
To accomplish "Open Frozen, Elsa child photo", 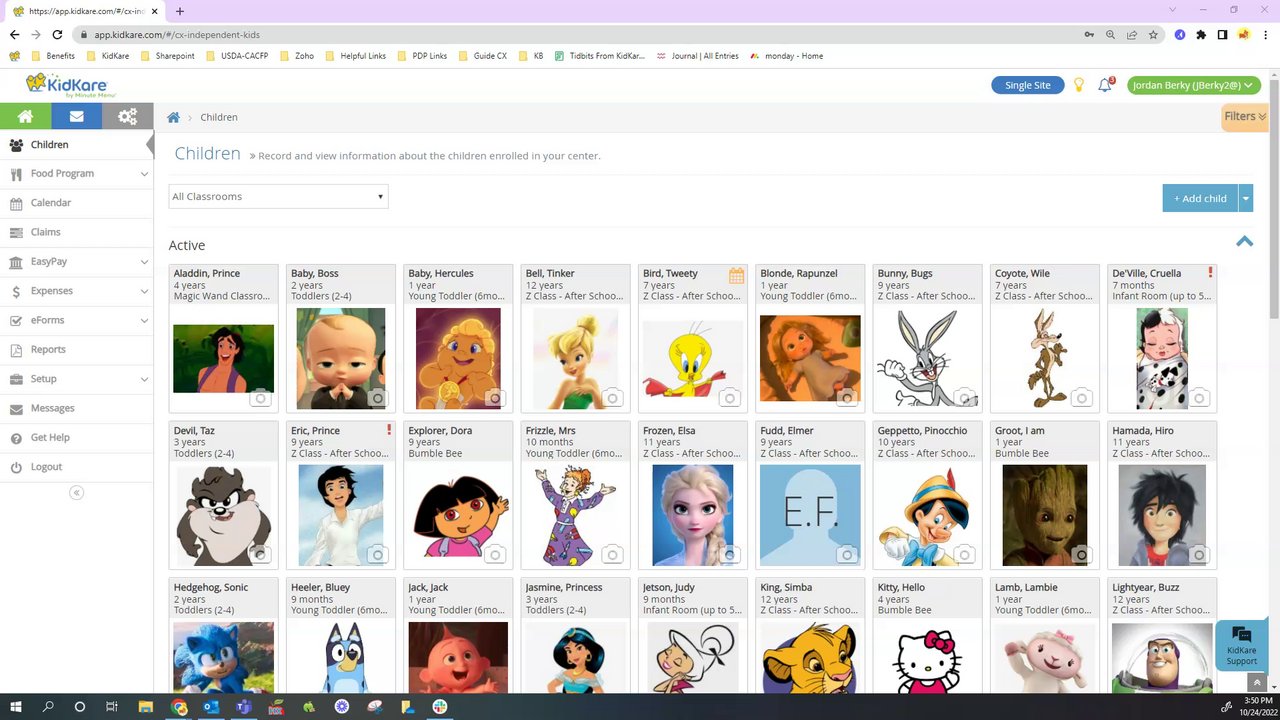I will [692, 515].
